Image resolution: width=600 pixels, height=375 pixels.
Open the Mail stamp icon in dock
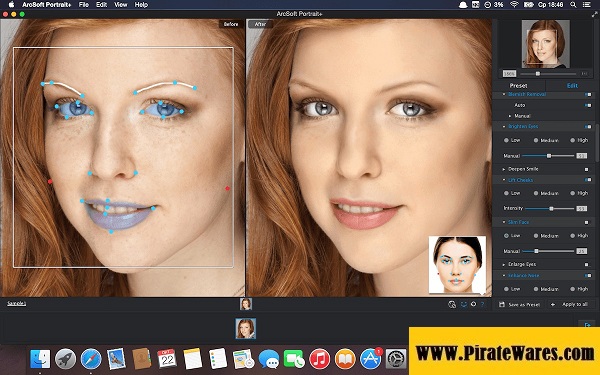pos(116,359)
